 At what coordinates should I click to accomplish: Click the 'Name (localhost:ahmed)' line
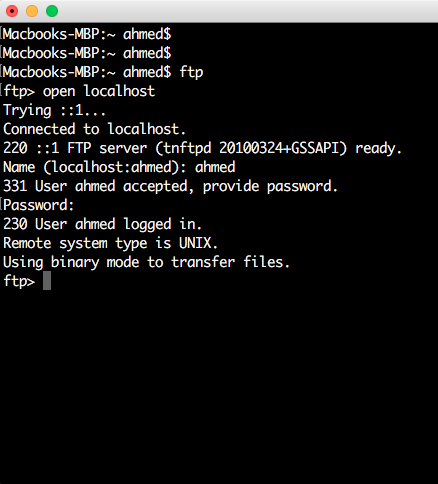[x=119, y=167]
